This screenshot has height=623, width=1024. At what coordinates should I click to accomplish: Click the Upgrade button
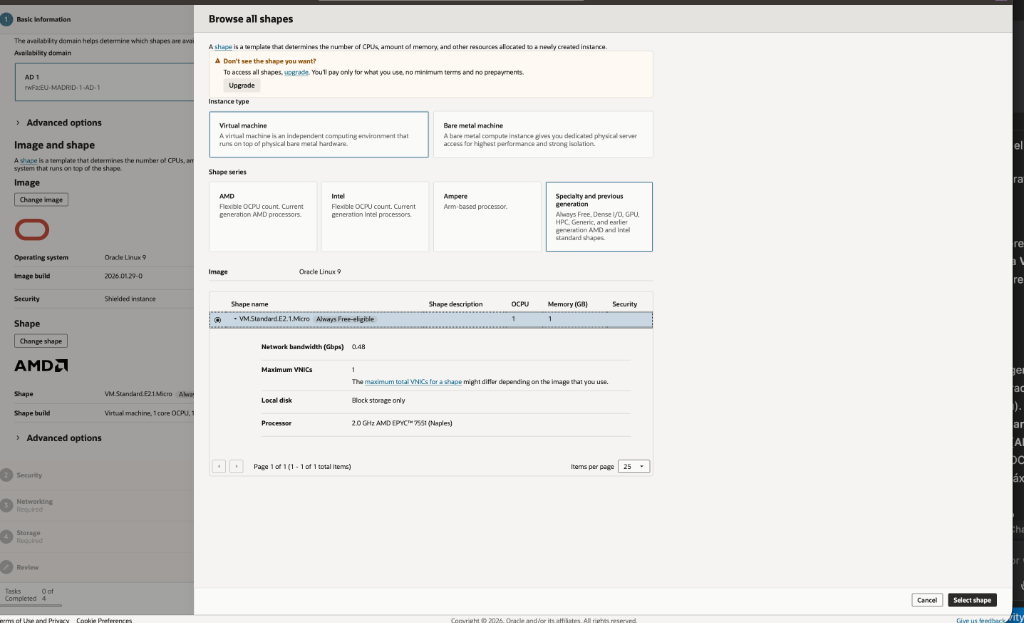click(x=242, y=85)
